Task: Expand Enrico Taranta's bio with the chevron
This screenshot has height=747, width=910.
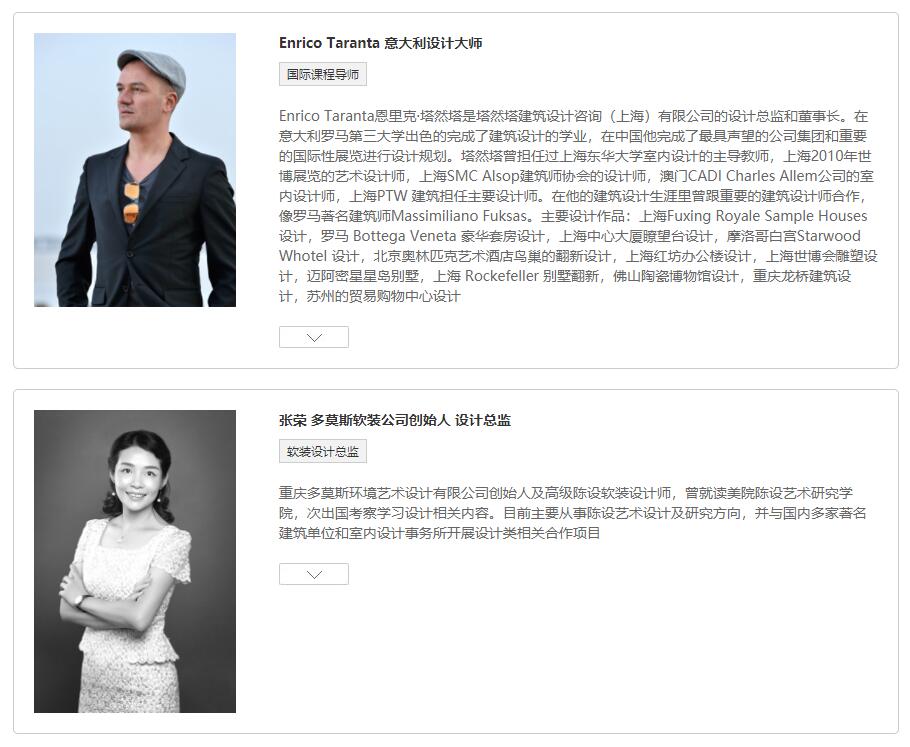Action: (313, 337)
